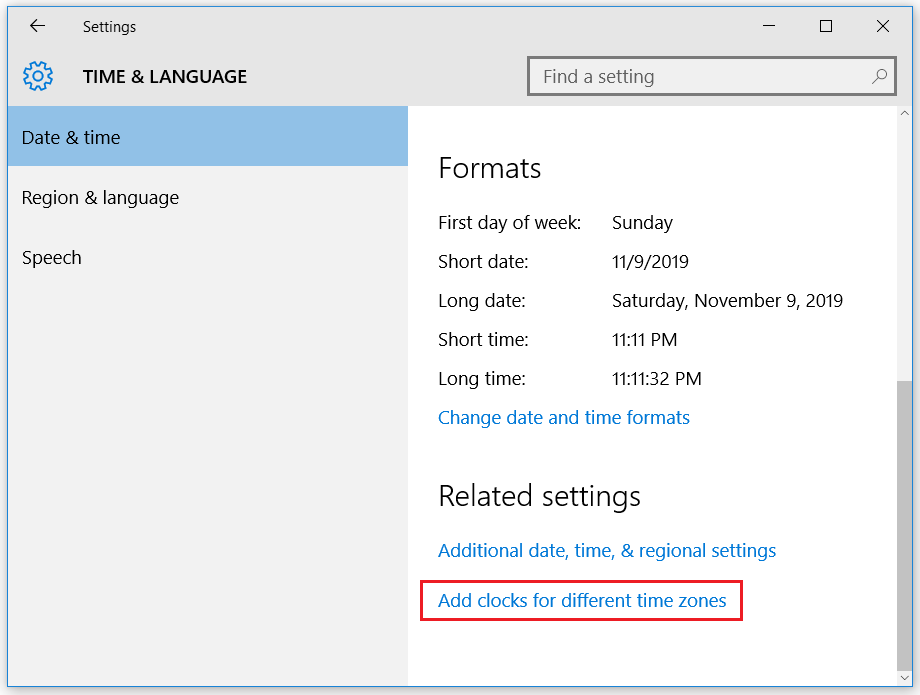The height and width of the screenshot is (695, 920).
Task: Minimize the Settings window
Action: click(x=769, y=26)
